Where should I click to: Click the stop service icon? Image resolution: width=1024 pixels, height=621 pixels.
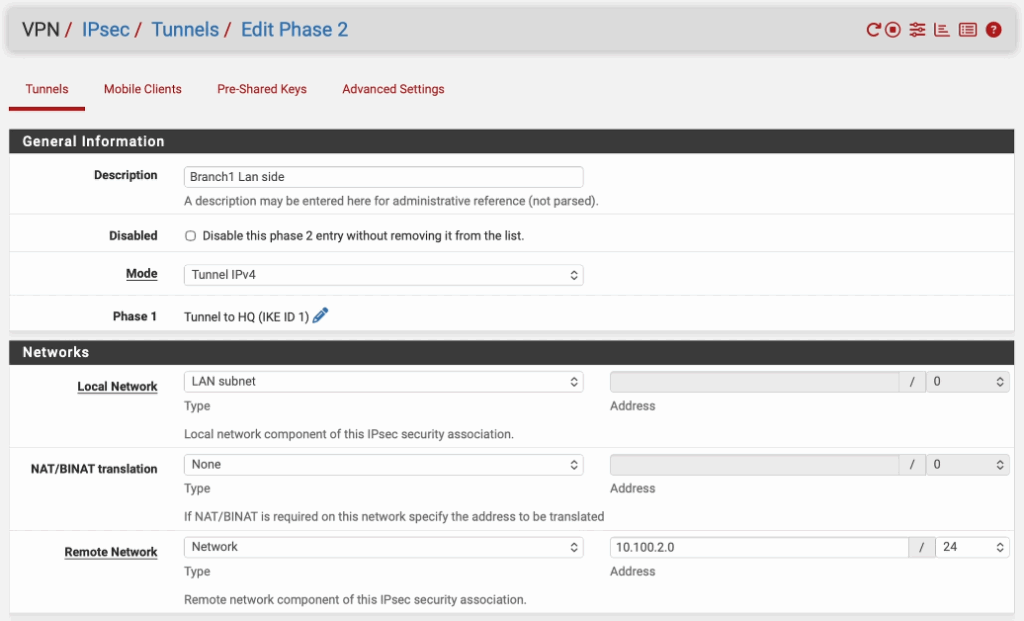point(893,30)
